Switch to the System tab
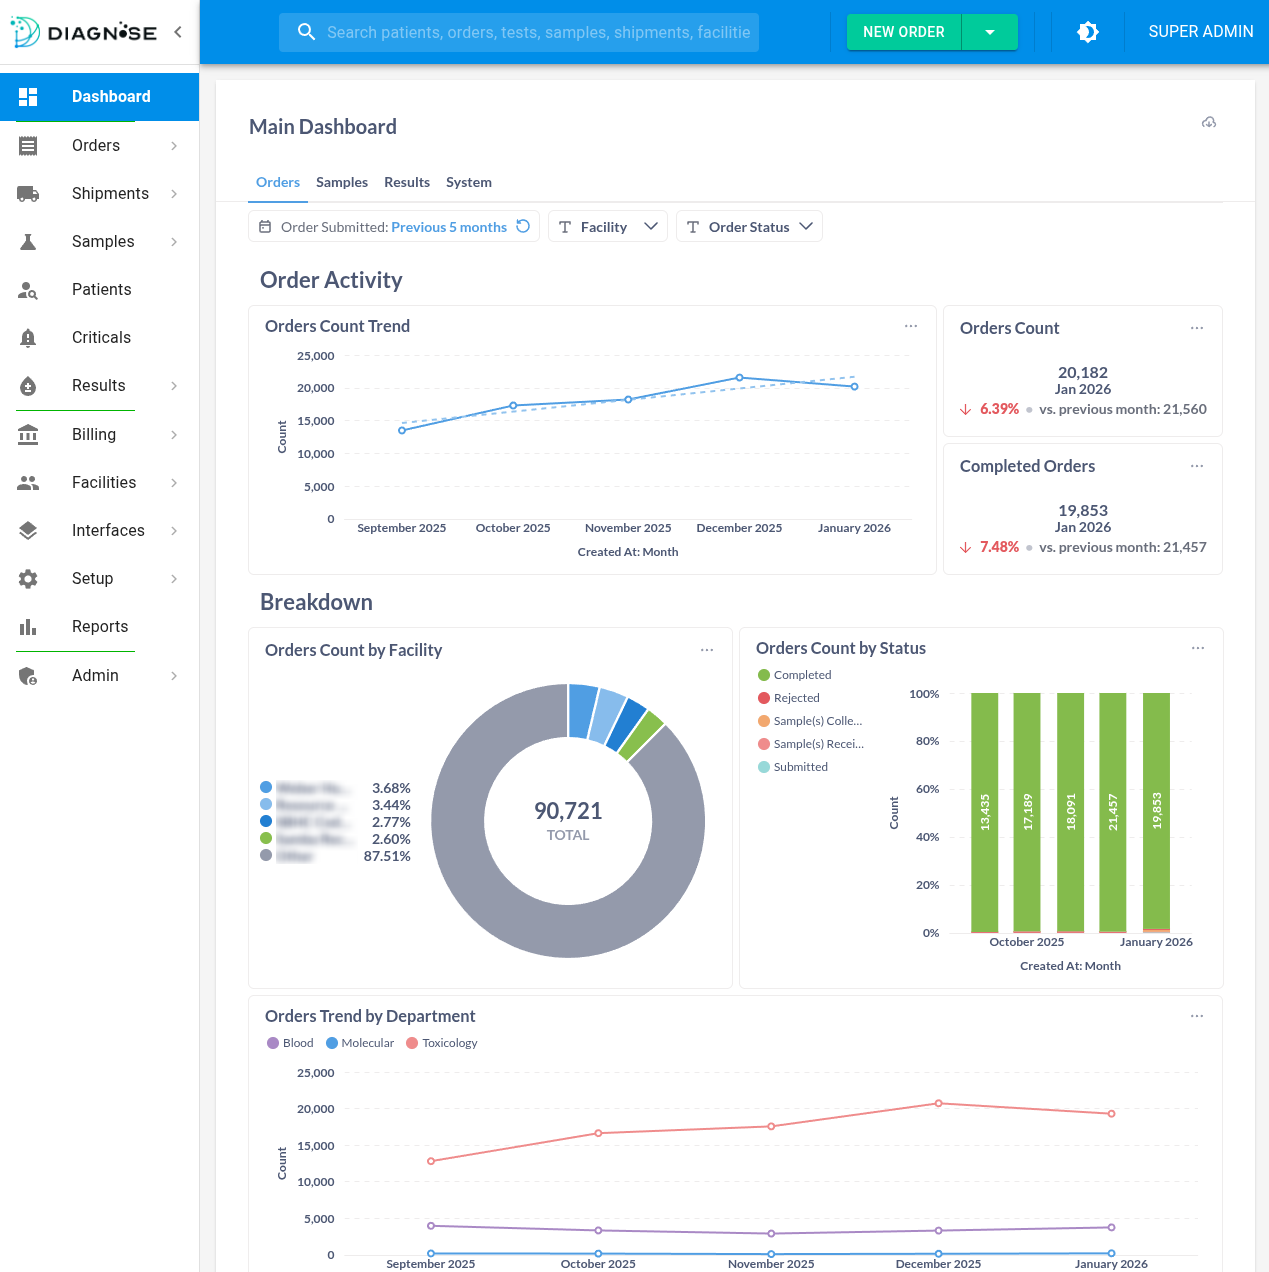The height and width of the screenshot is (1272, 1269). [x=468, y=182]
